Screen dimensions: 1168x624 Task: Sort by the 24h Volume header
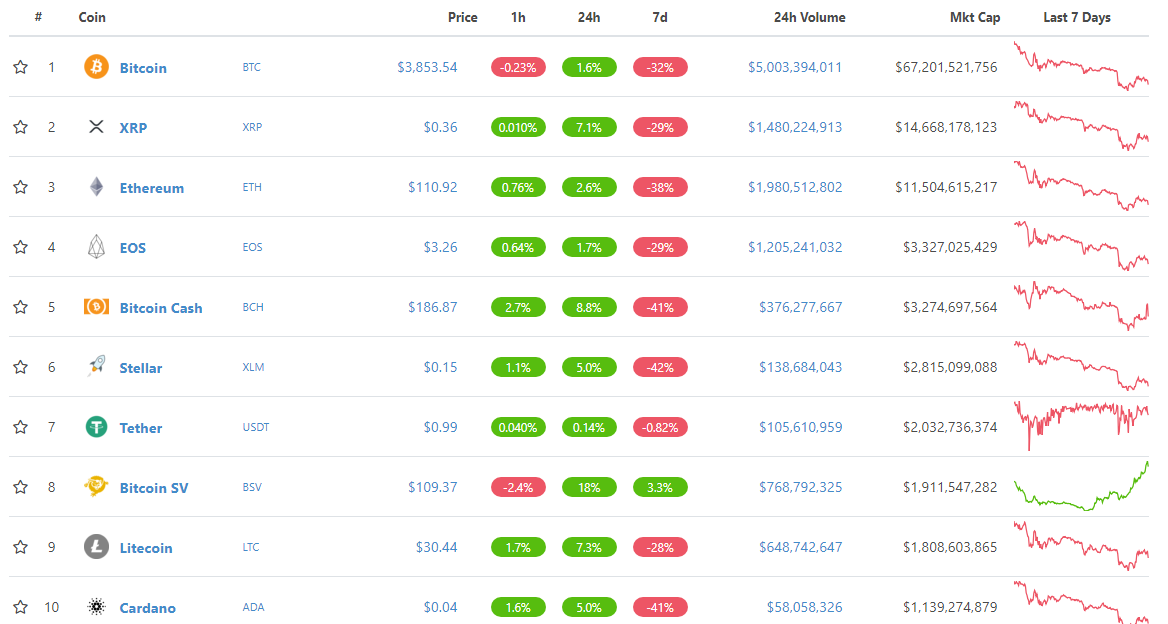(x=810, y=17)
